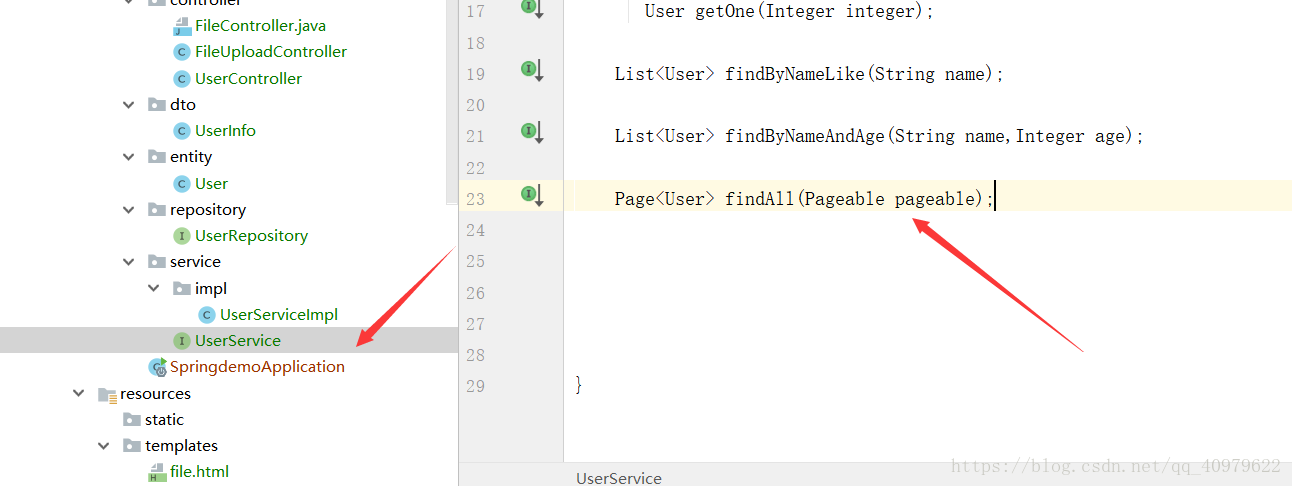Open User entity class
Viewport: 1292px width, 486px height.
click(x=211, y=183)
